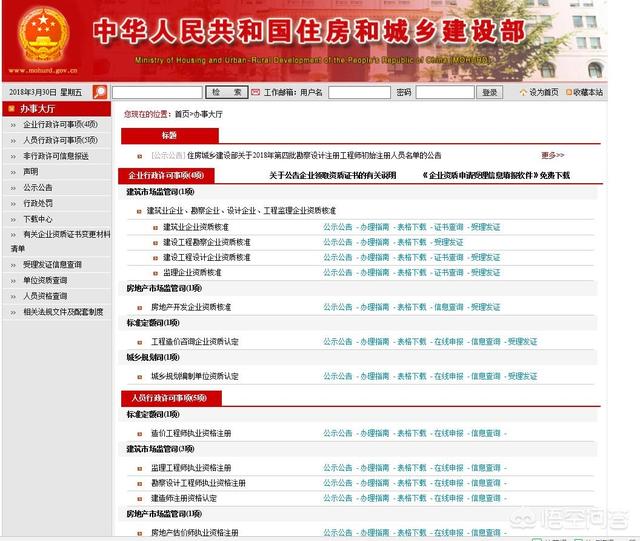The image size is (640, 541).
Task: Open sidebar item 公示公告
Action: [x=38, y=187]
